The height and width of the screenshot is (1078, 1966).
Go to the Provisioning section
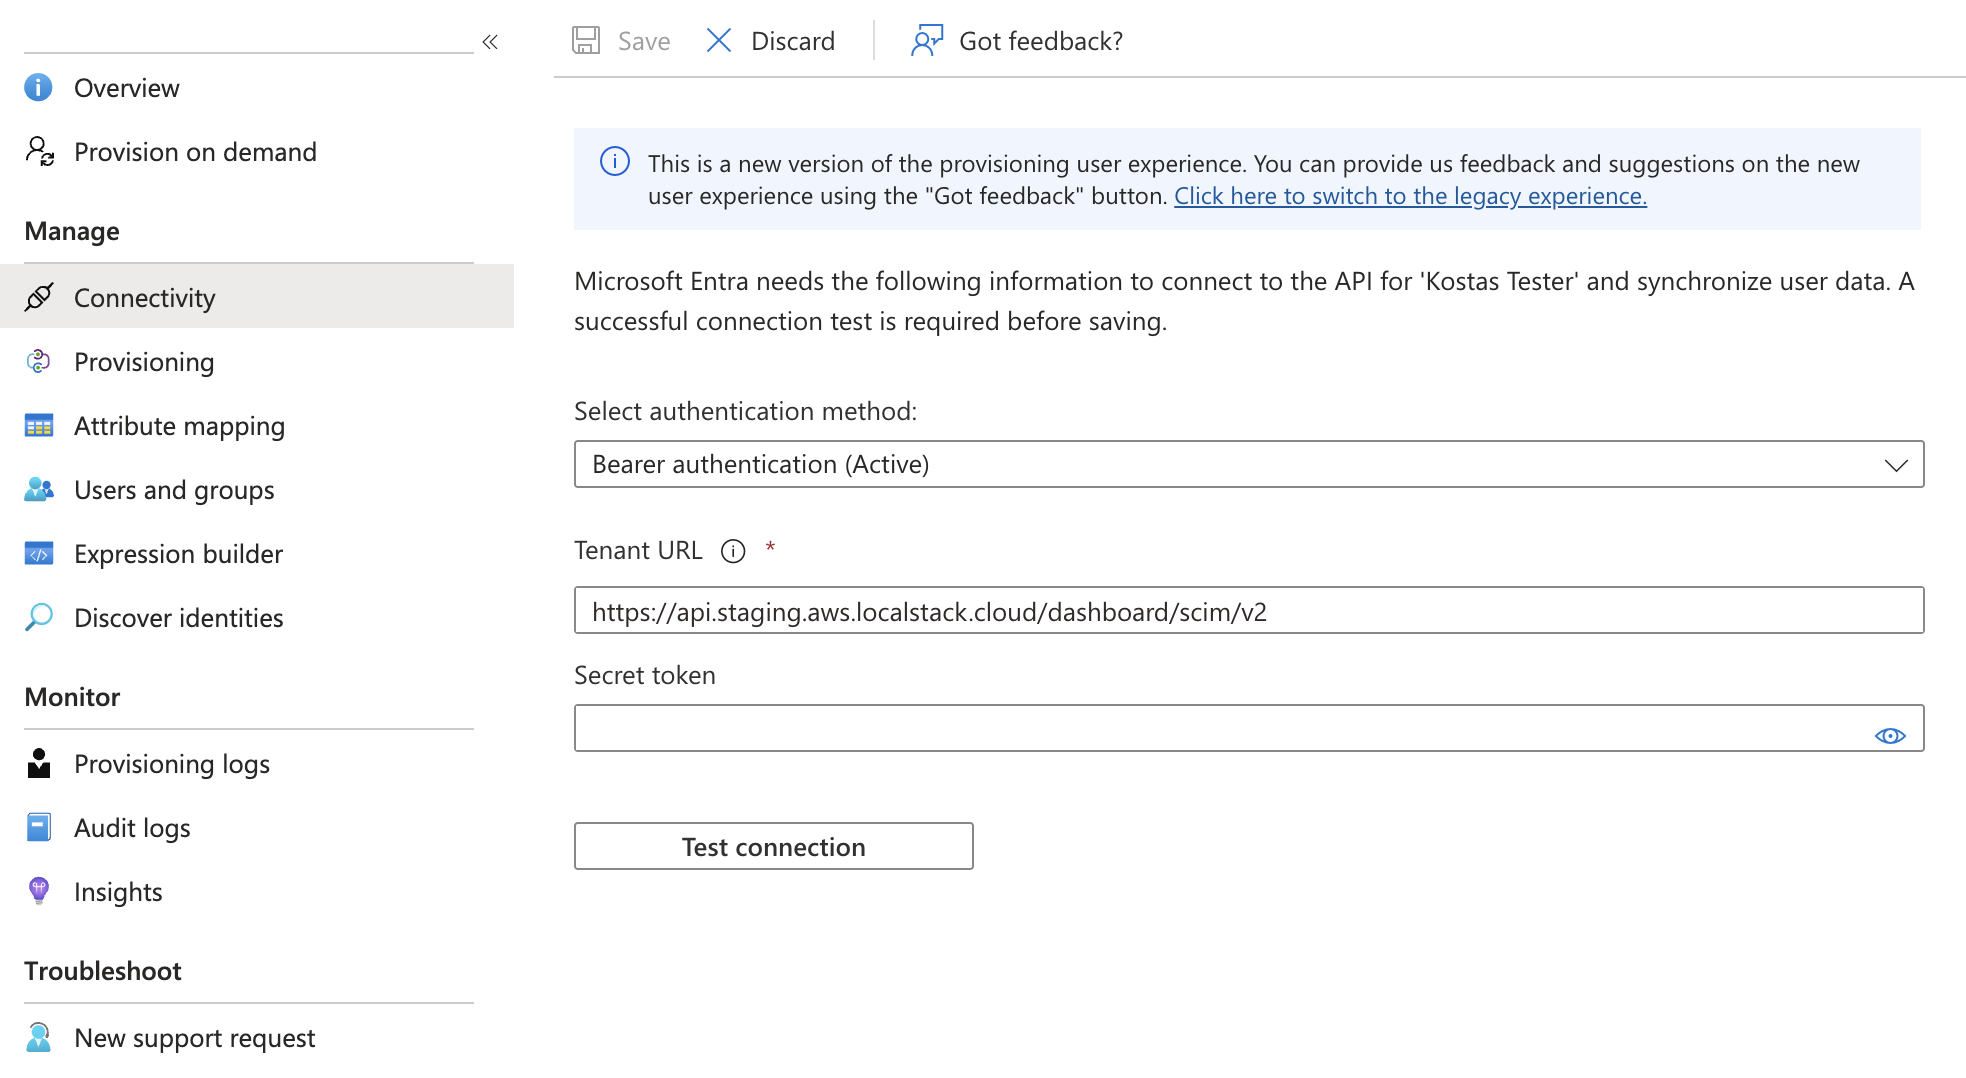pyautogui.click(x=144, y=362)
